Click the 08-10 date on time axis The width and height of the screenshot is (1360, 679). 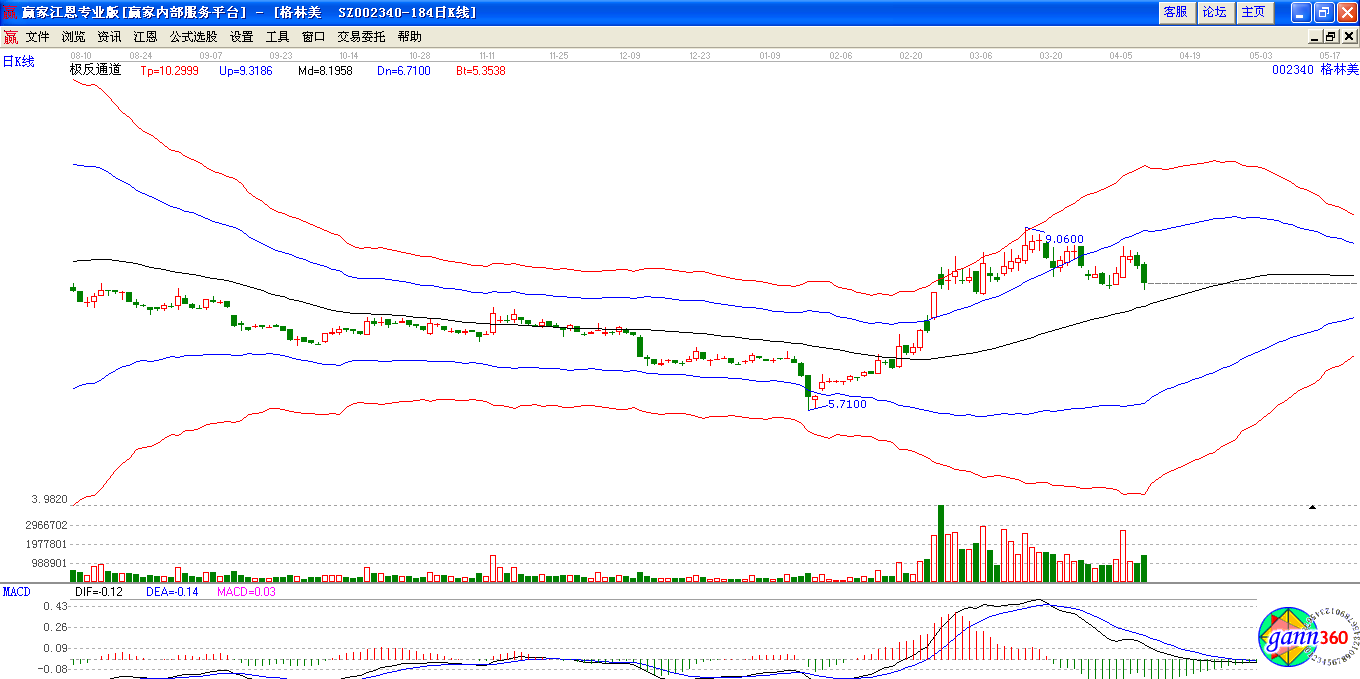click(81, 56)
